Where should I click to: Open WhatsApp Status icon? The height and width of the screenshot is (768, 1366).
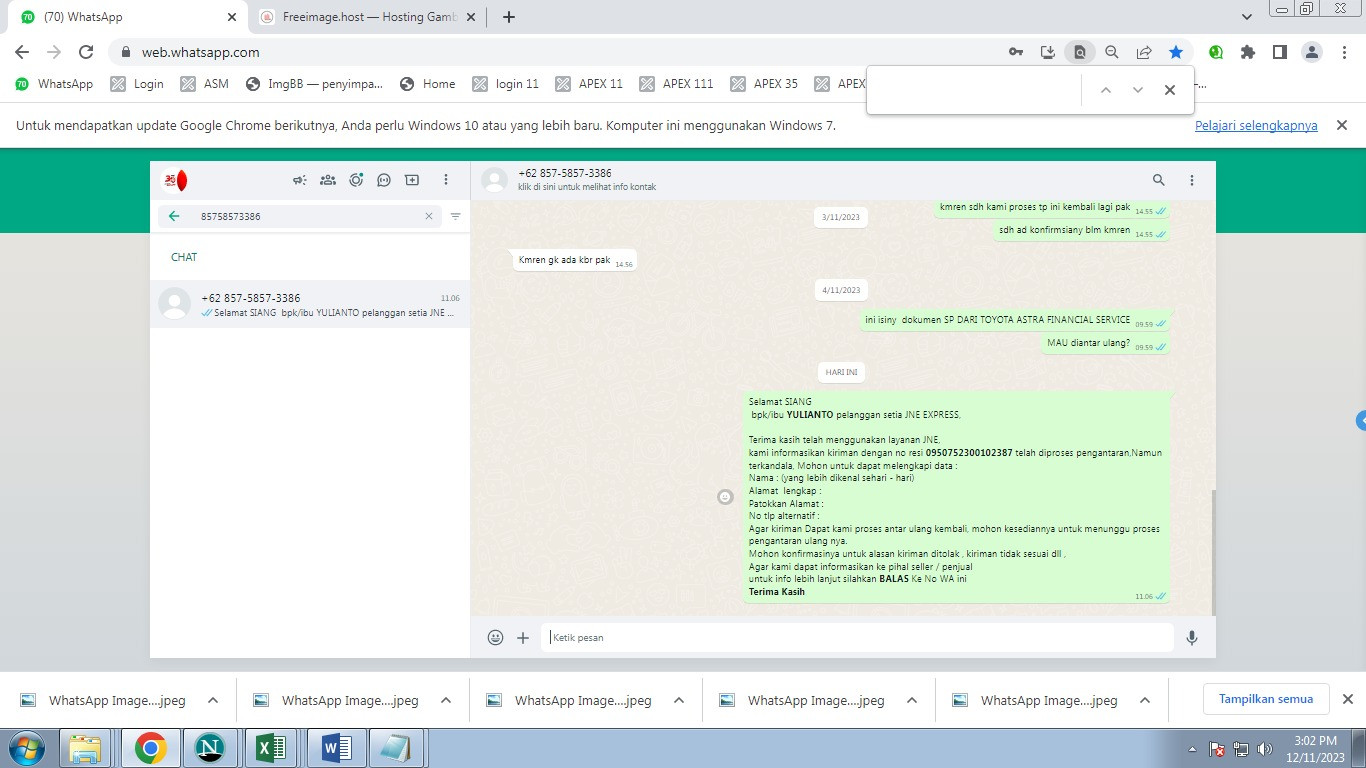point(356,180)
